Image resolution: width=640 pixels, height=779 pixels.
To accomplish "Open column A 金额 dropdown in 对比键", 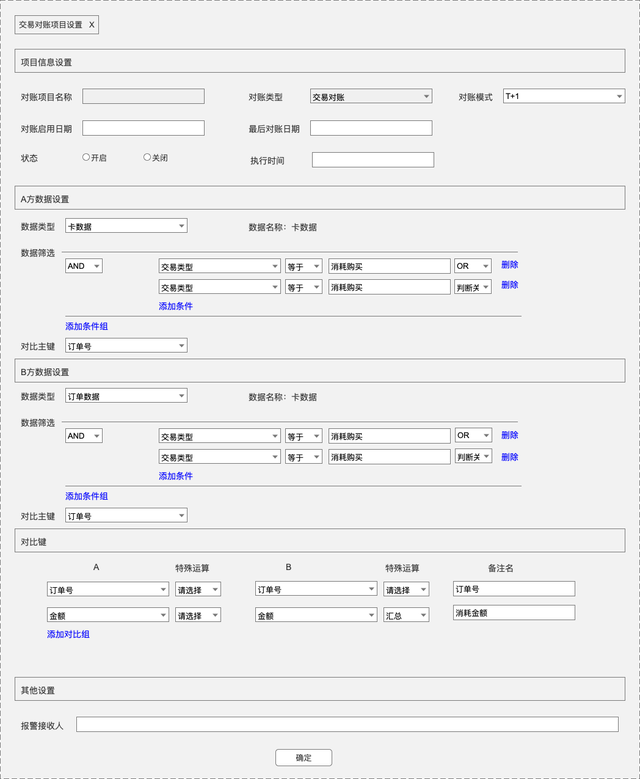I will [x=108, y=615].
